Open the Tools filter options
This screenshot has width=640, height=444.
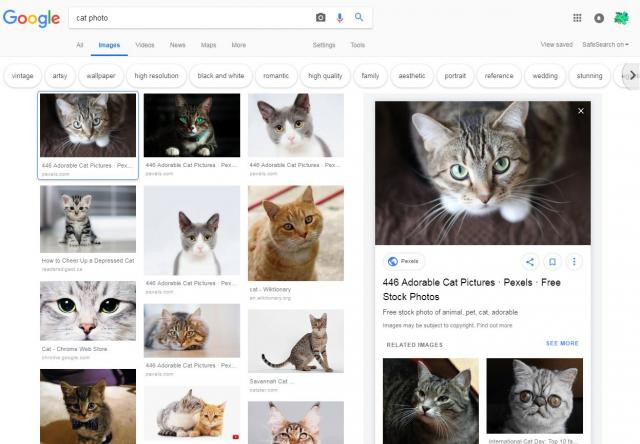(357, 45)
